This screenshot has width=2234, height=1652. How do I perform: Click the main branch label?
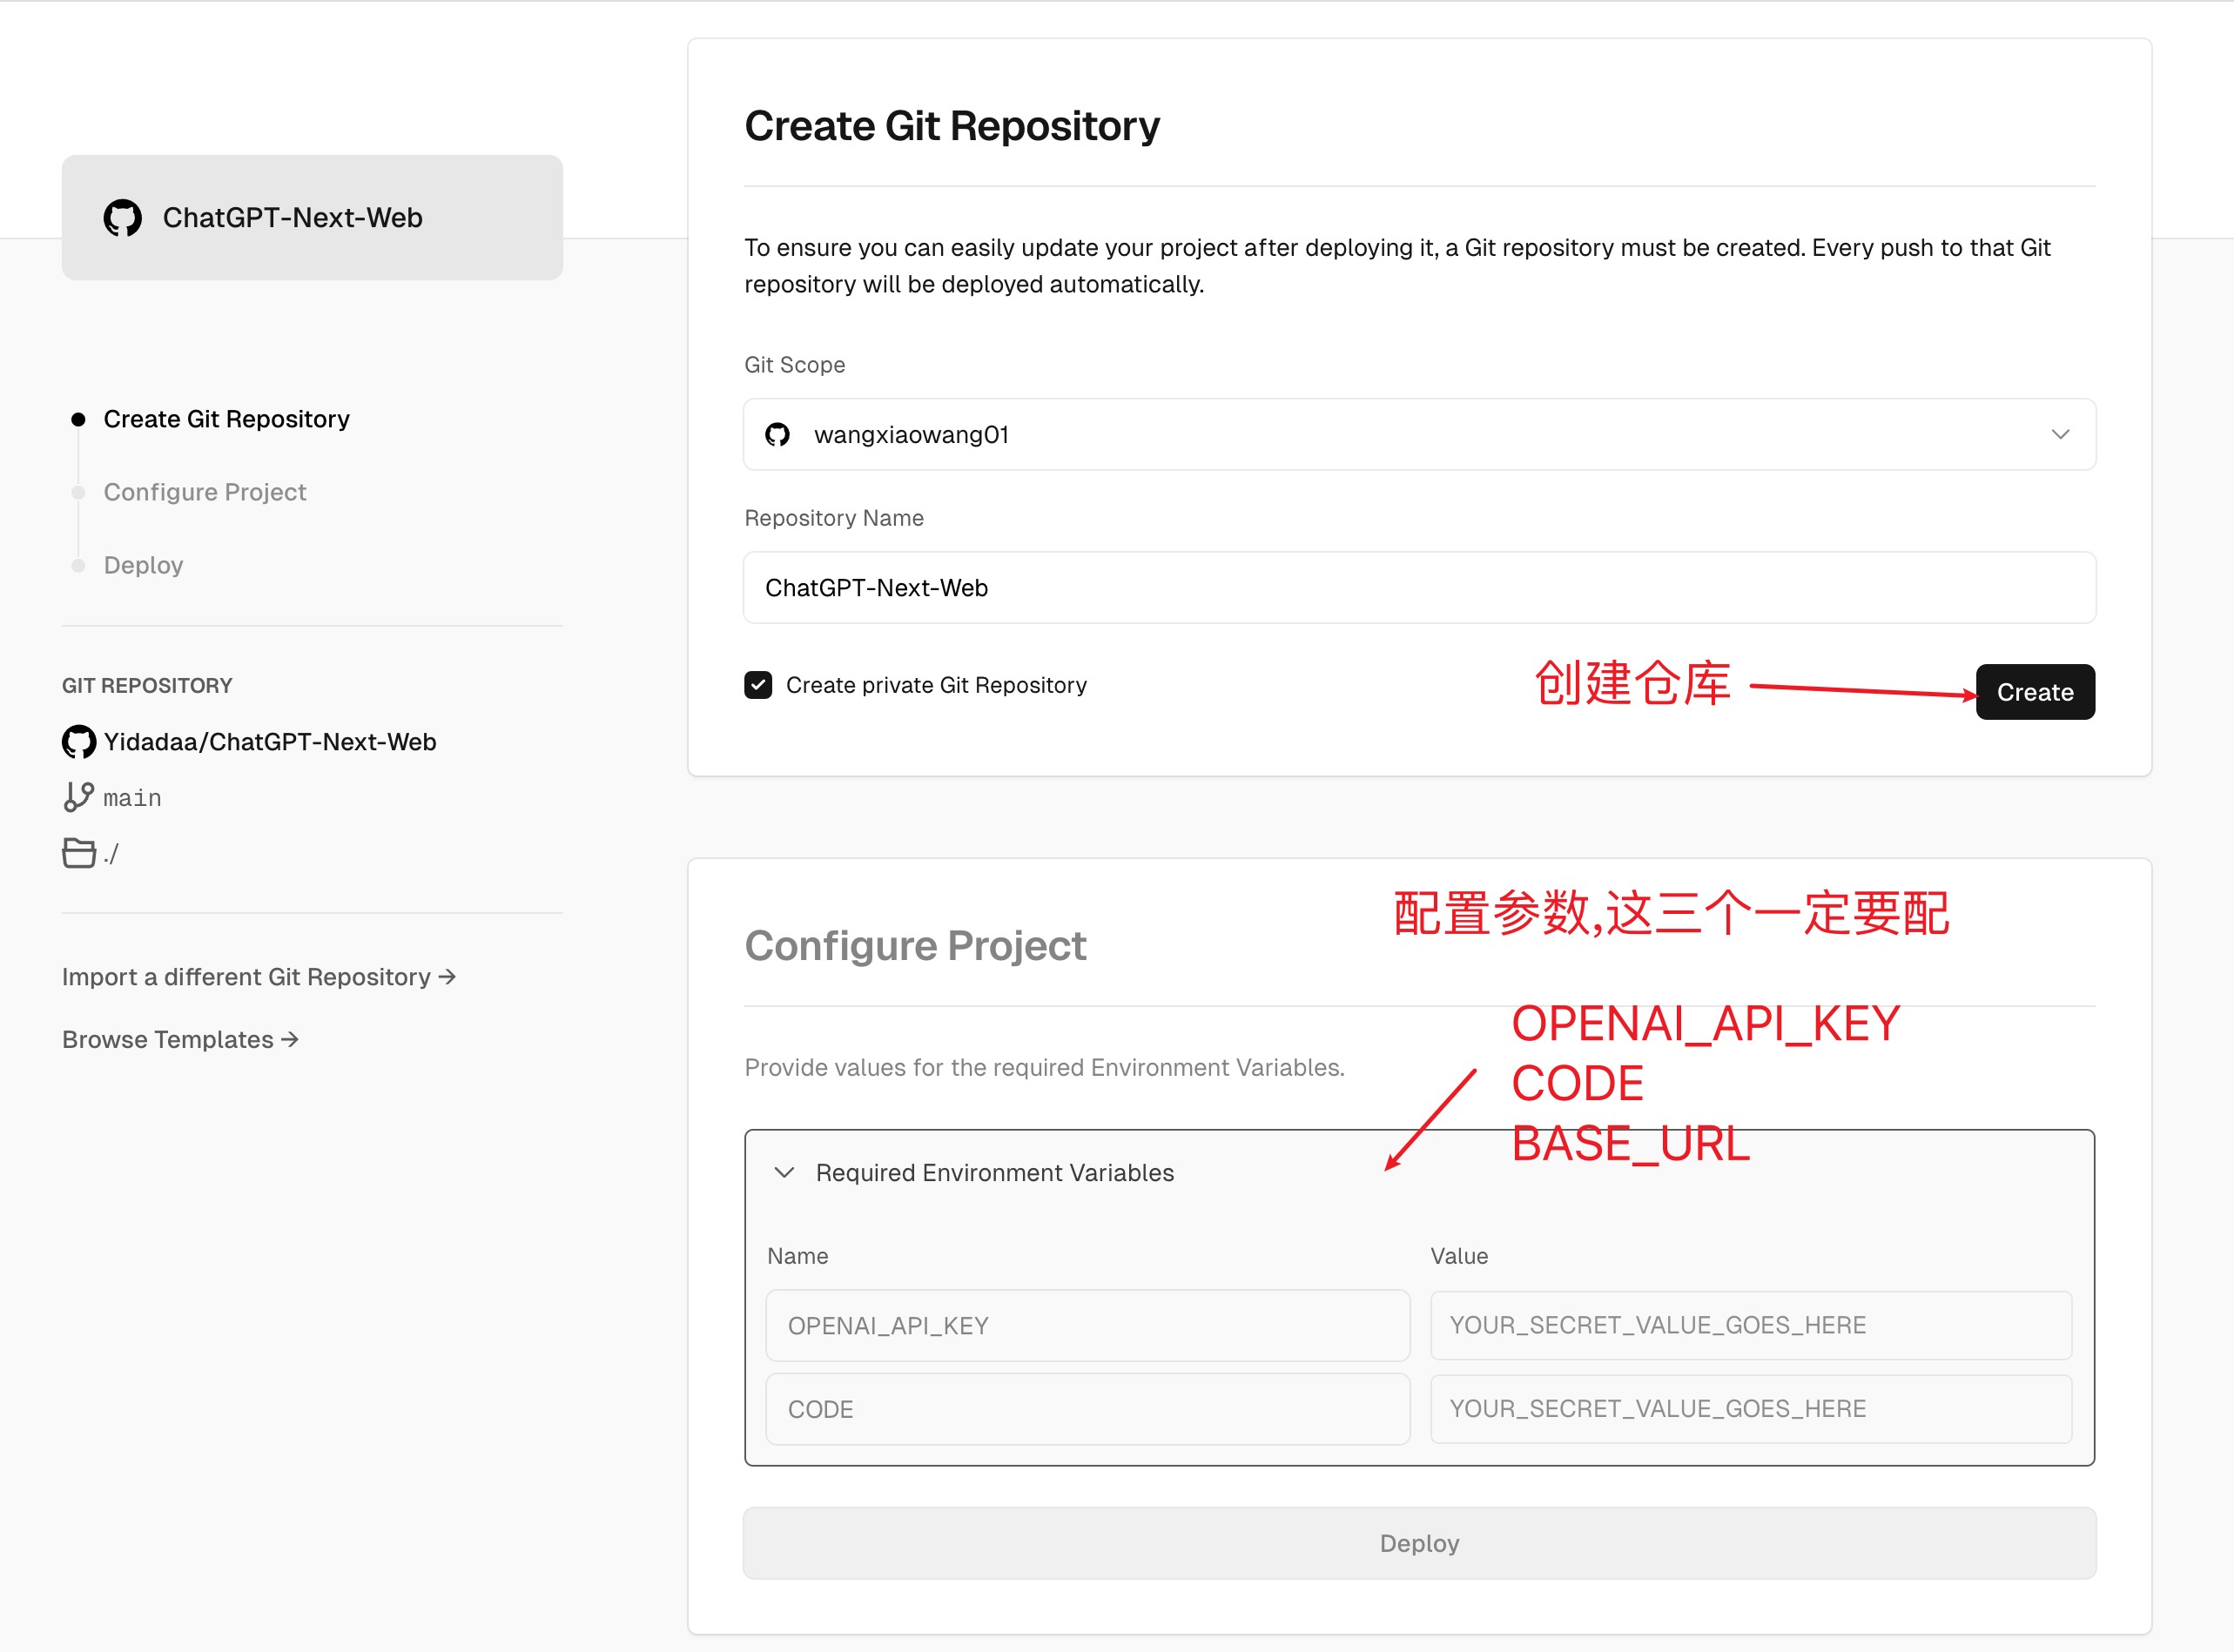pos(132,798)
